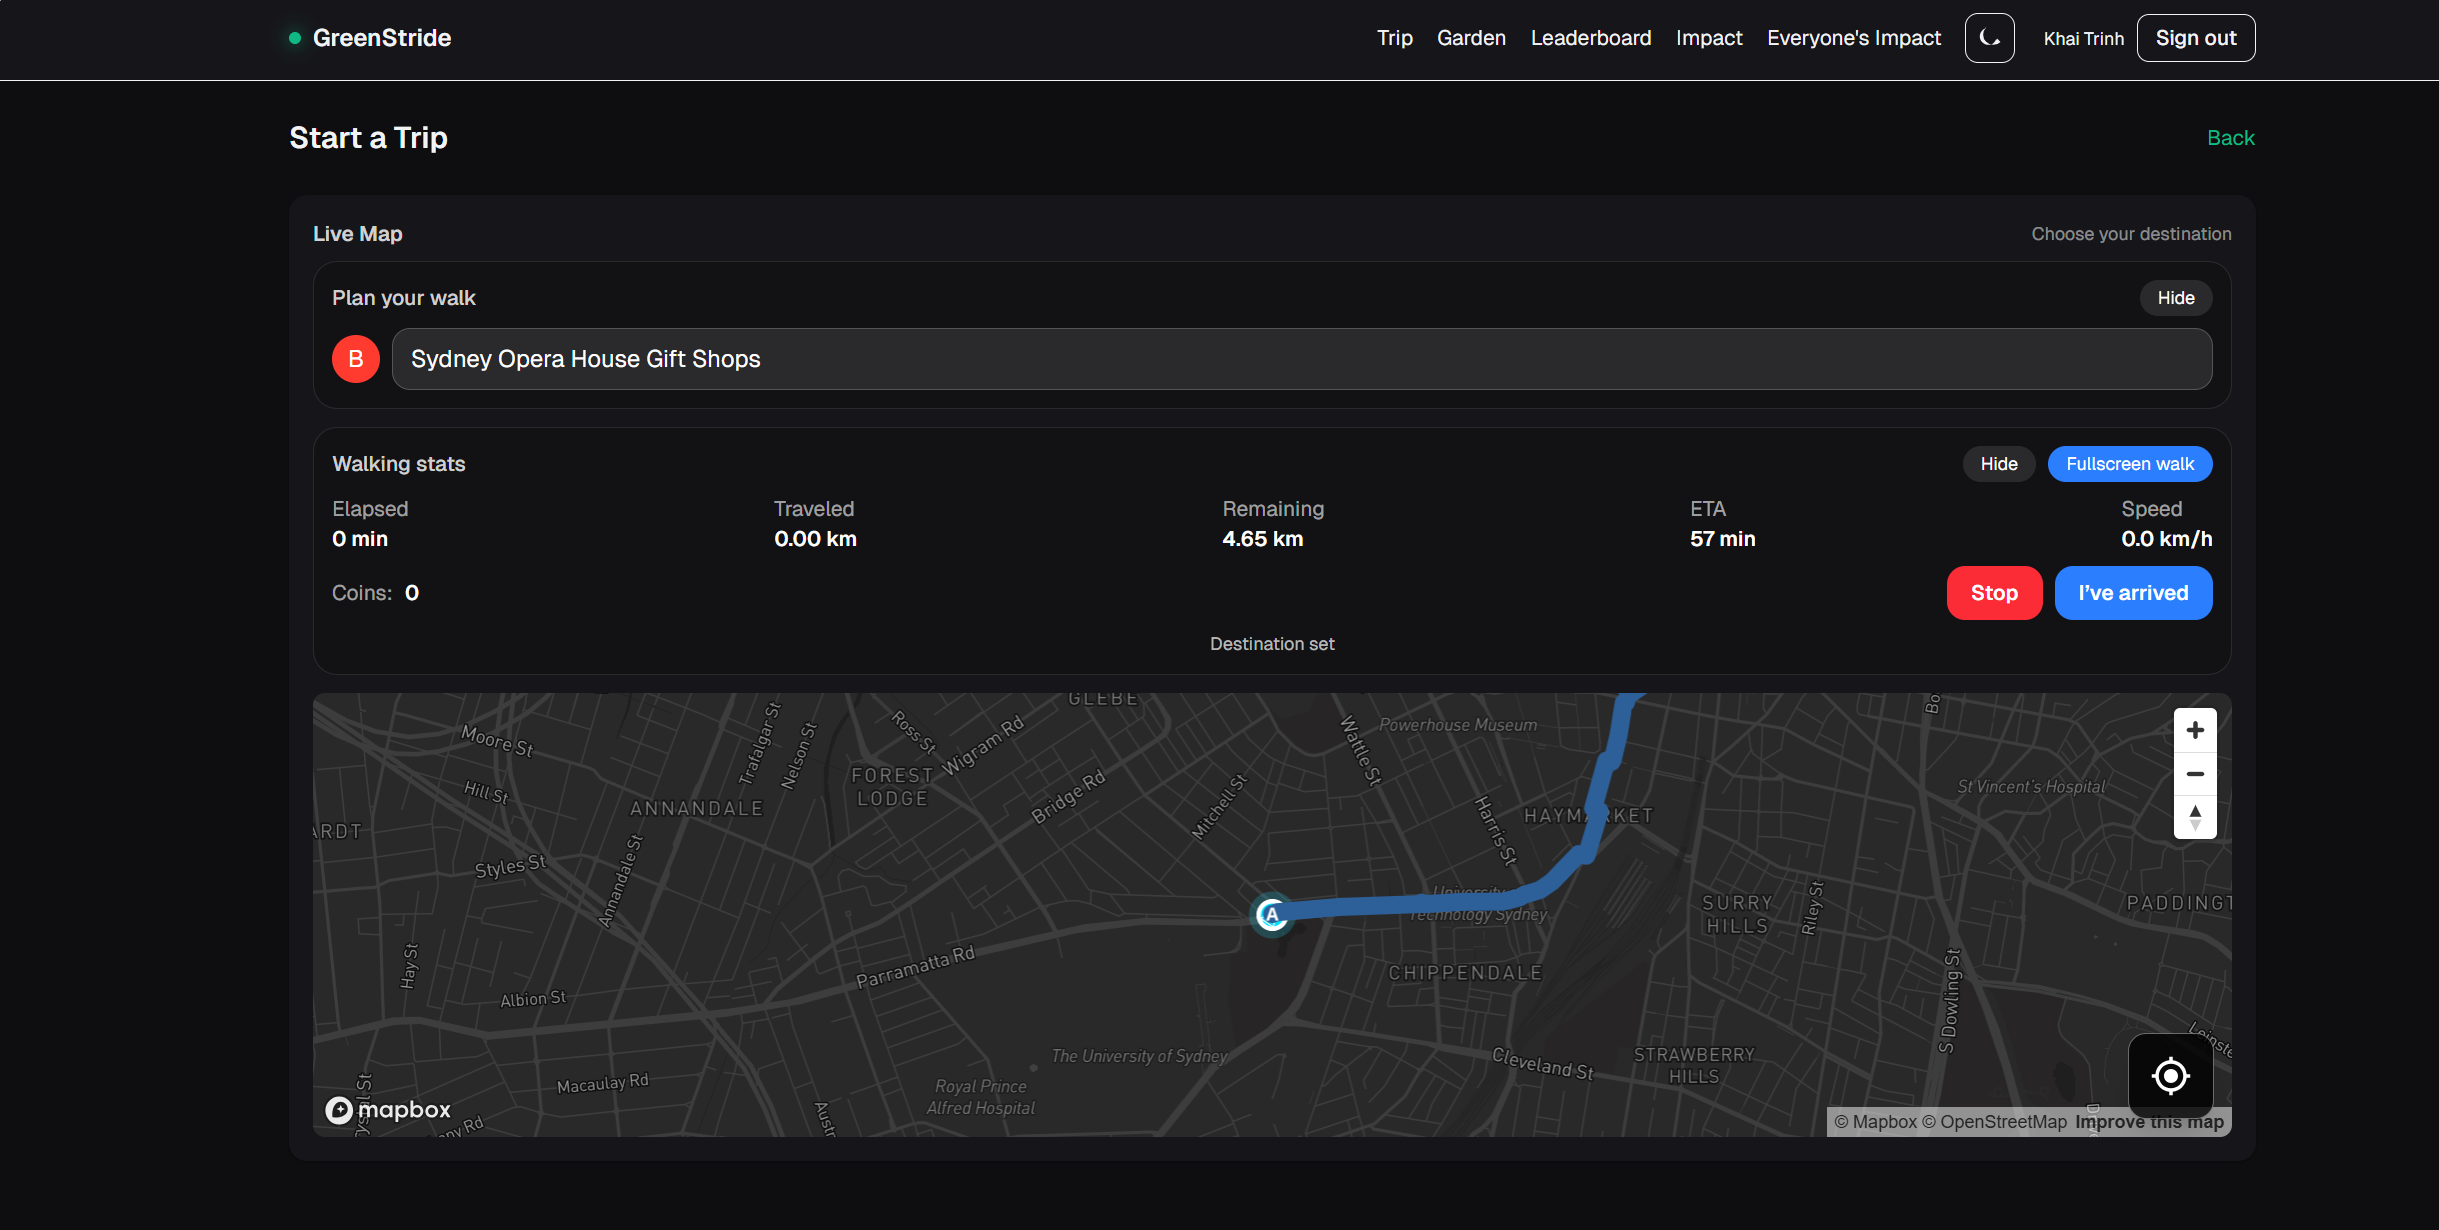Toggle dark mode moon icon

click(x=1989, y=38)
